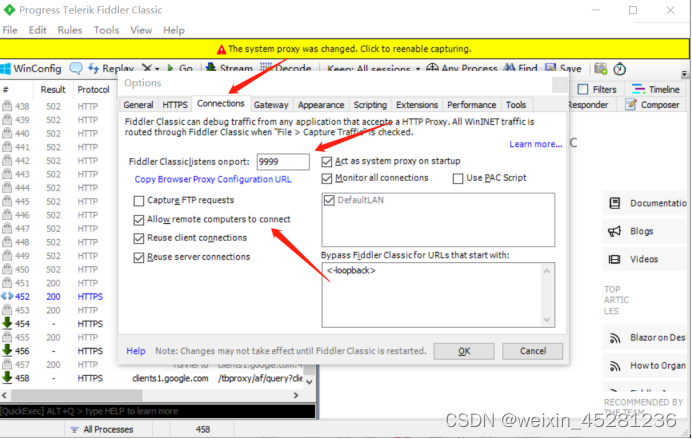The image size is (692, 439).
Task: Switch to General tab in Options
Action: (x=139, y=105)
